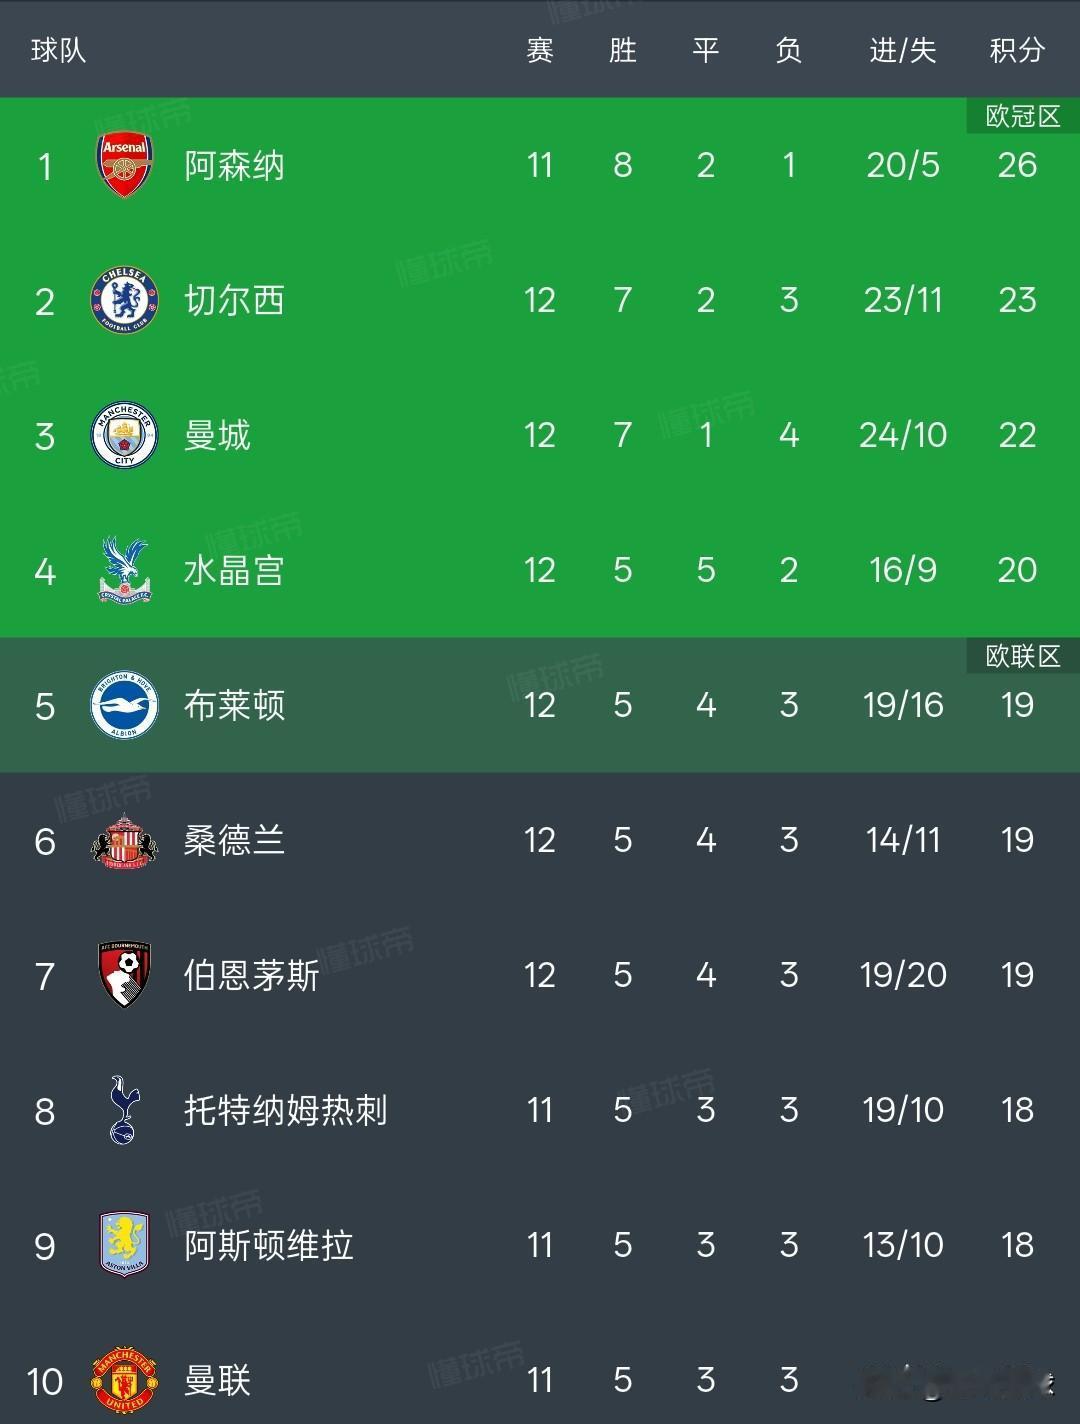Image resolution: width=1080 pixels, height=1424 pixels.
Task: Click the Arsenal club crest
Action: (124, 165)
